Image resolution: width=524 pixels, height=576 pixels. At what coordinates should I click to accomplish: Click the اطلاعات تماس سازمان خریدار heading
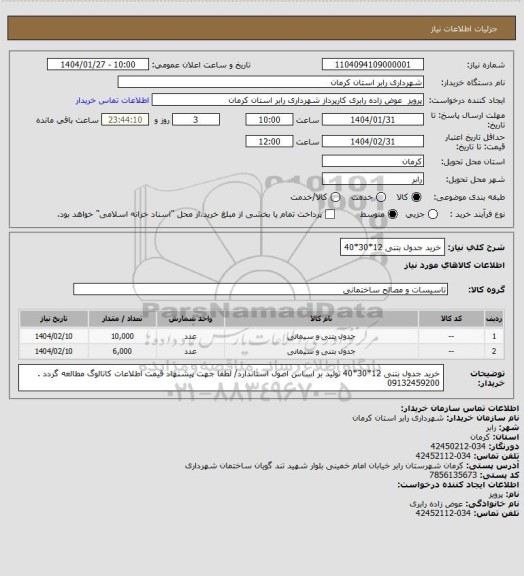(460, 408)
